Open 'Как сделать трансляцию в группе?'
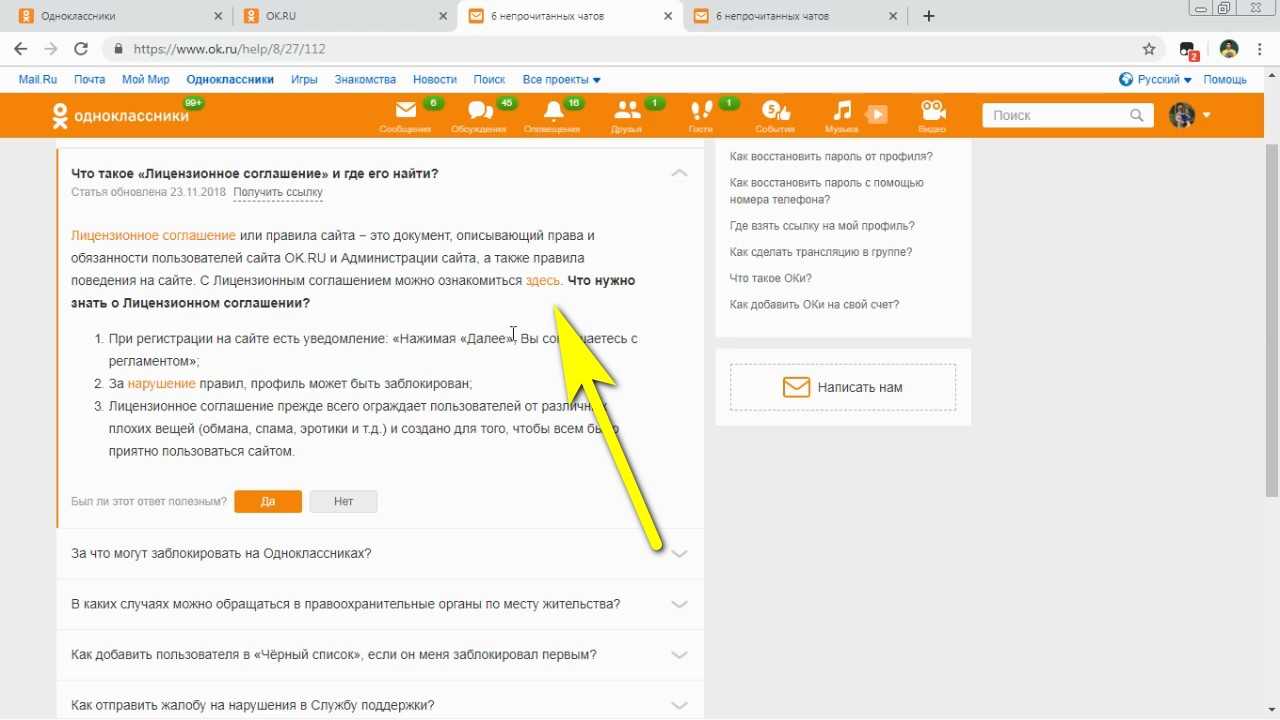 tap(821, 252)
